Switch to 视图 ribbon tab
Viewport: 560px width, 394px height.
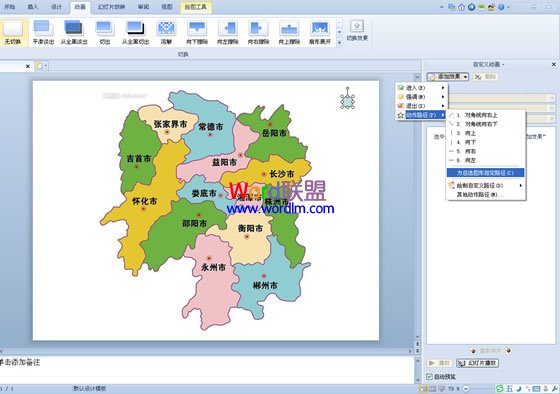click(x=167, y=7)
